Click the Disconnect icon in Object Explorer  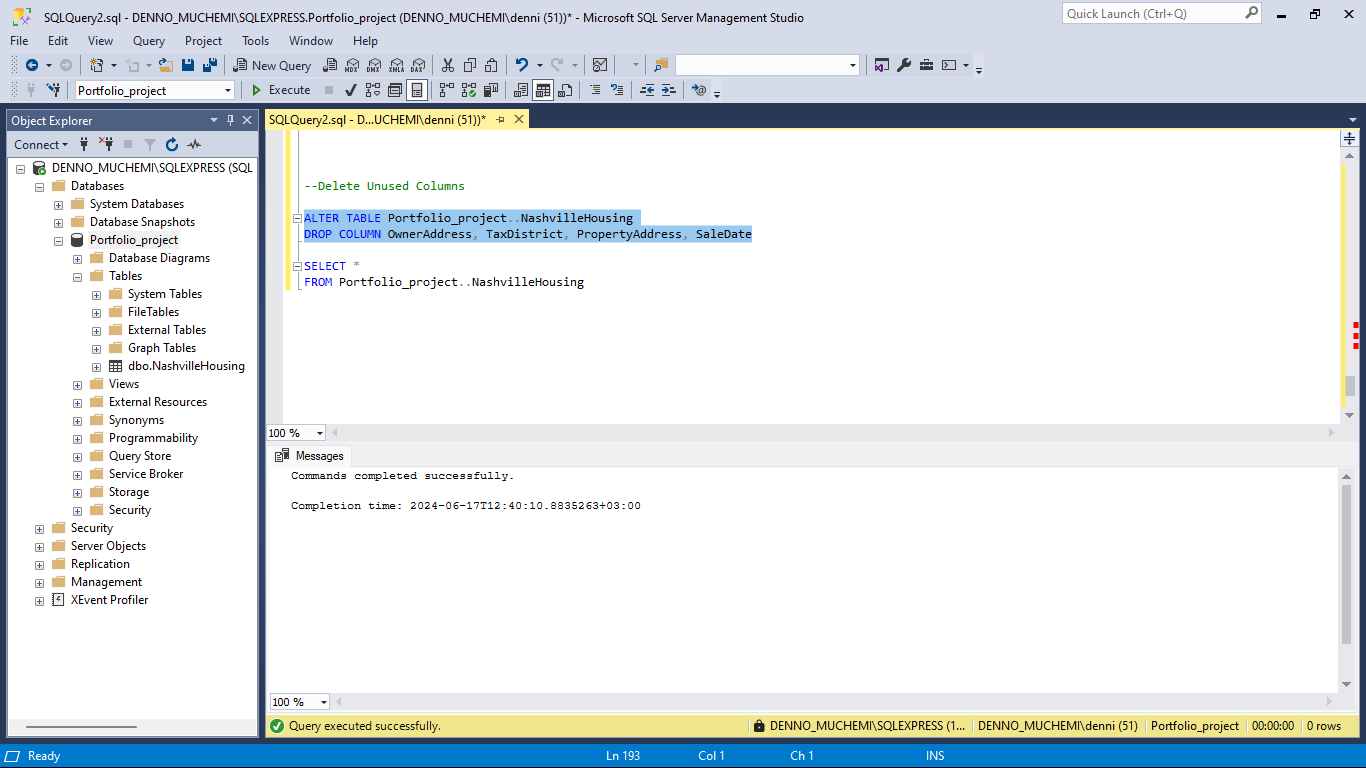point(106,145)
